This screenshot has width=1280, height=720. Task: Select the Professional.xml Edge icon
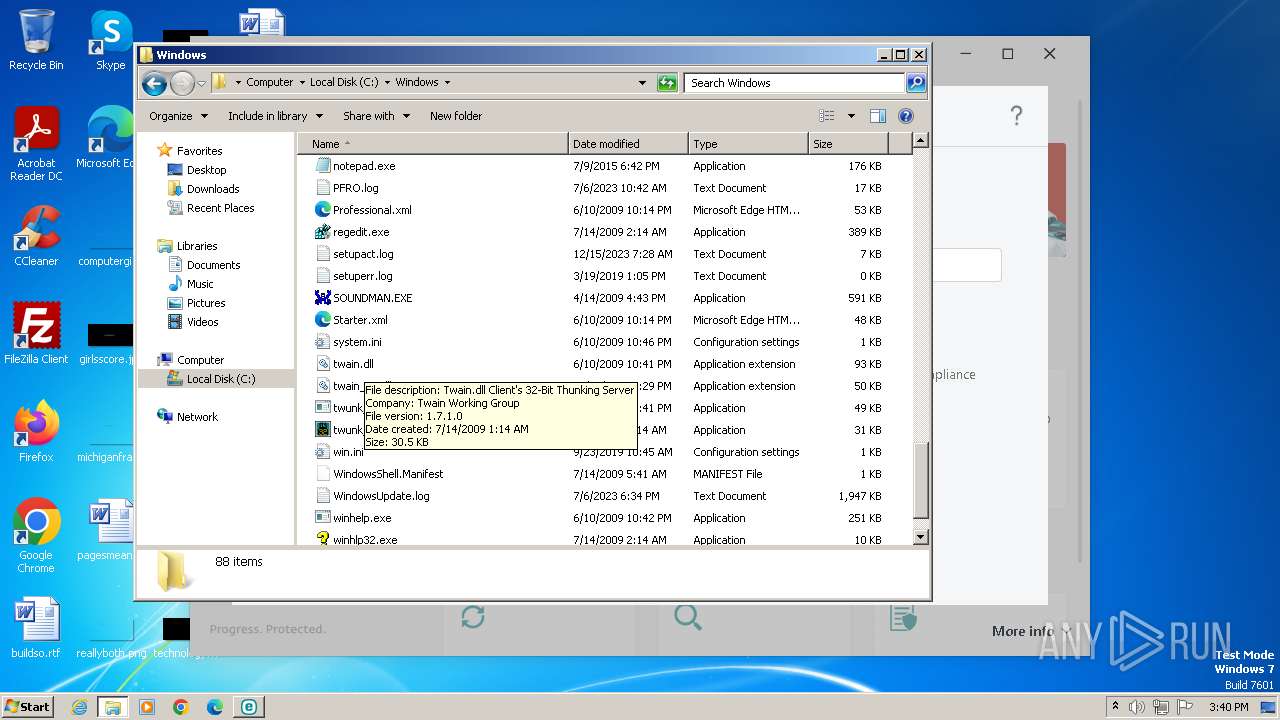[322, 210]
